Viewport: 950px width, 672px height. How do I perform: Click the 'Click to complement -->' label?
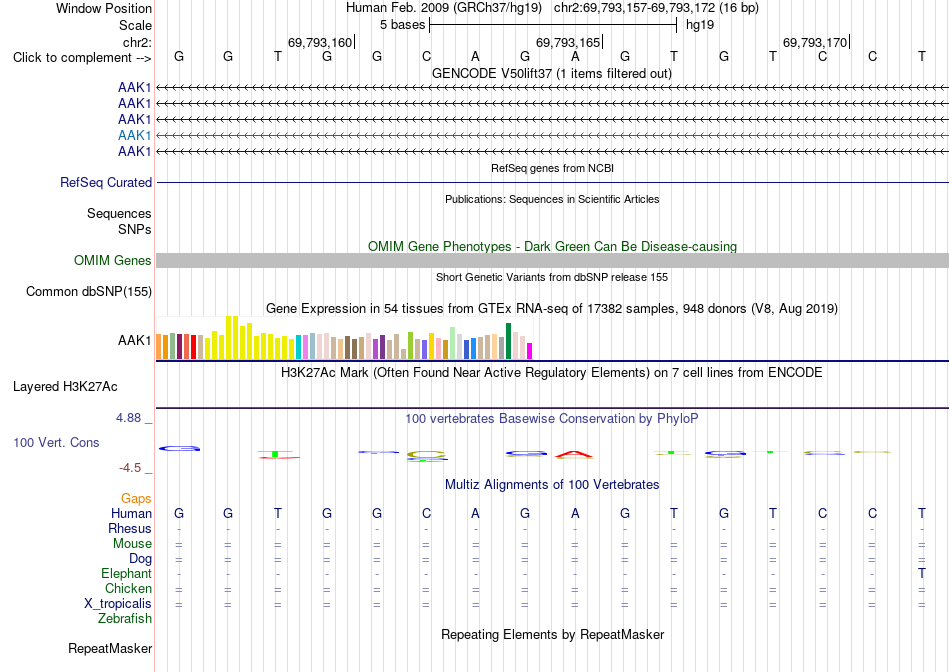pos(82,58)
